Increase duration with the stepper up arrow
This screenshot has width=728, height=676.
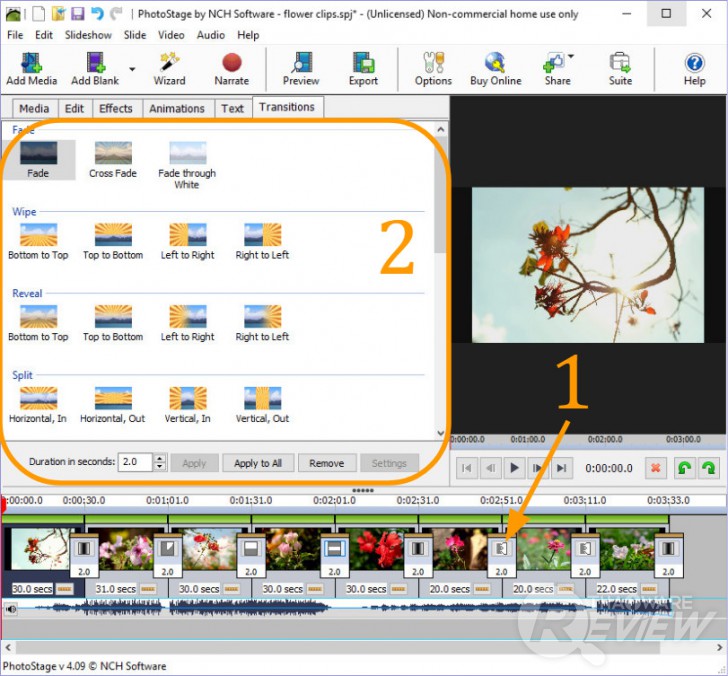pyautogui.click(x=160, y=458)
